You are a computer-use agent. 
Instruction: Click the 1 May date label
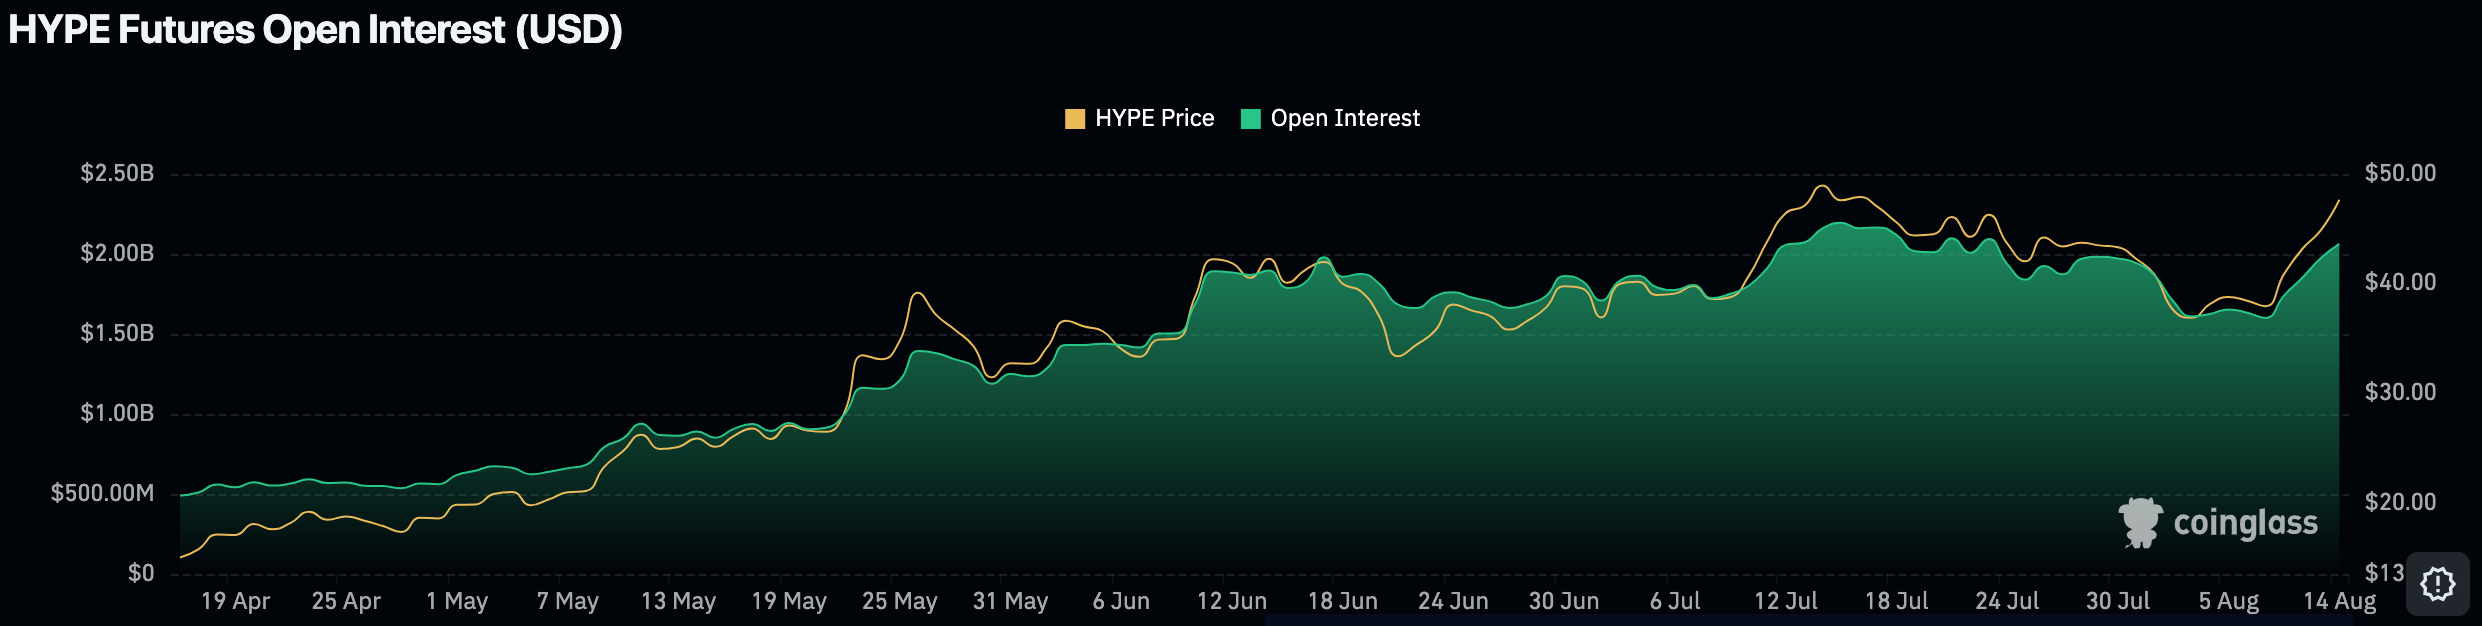coord(457,601)
